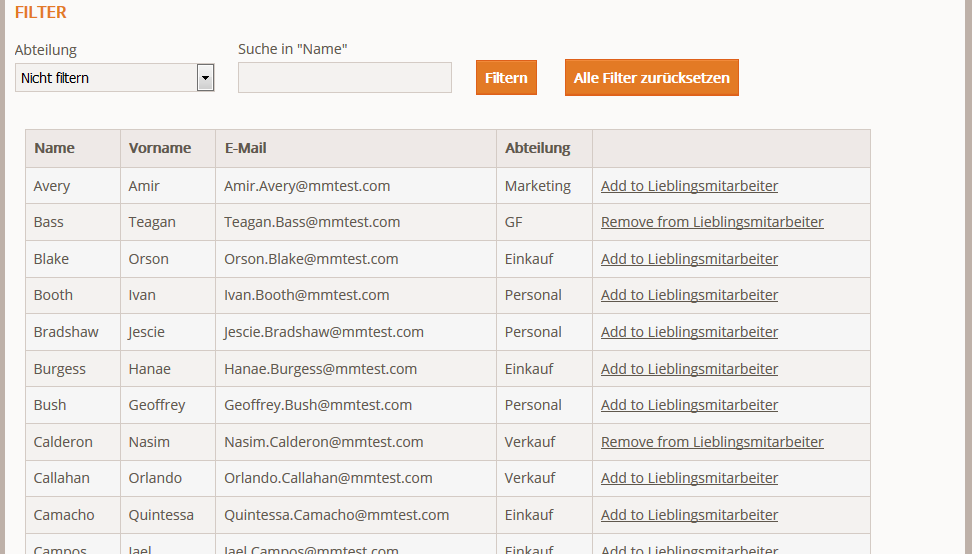Focus the 'Suche in Name' search field
972x554 pixels.
click(345, 77)
